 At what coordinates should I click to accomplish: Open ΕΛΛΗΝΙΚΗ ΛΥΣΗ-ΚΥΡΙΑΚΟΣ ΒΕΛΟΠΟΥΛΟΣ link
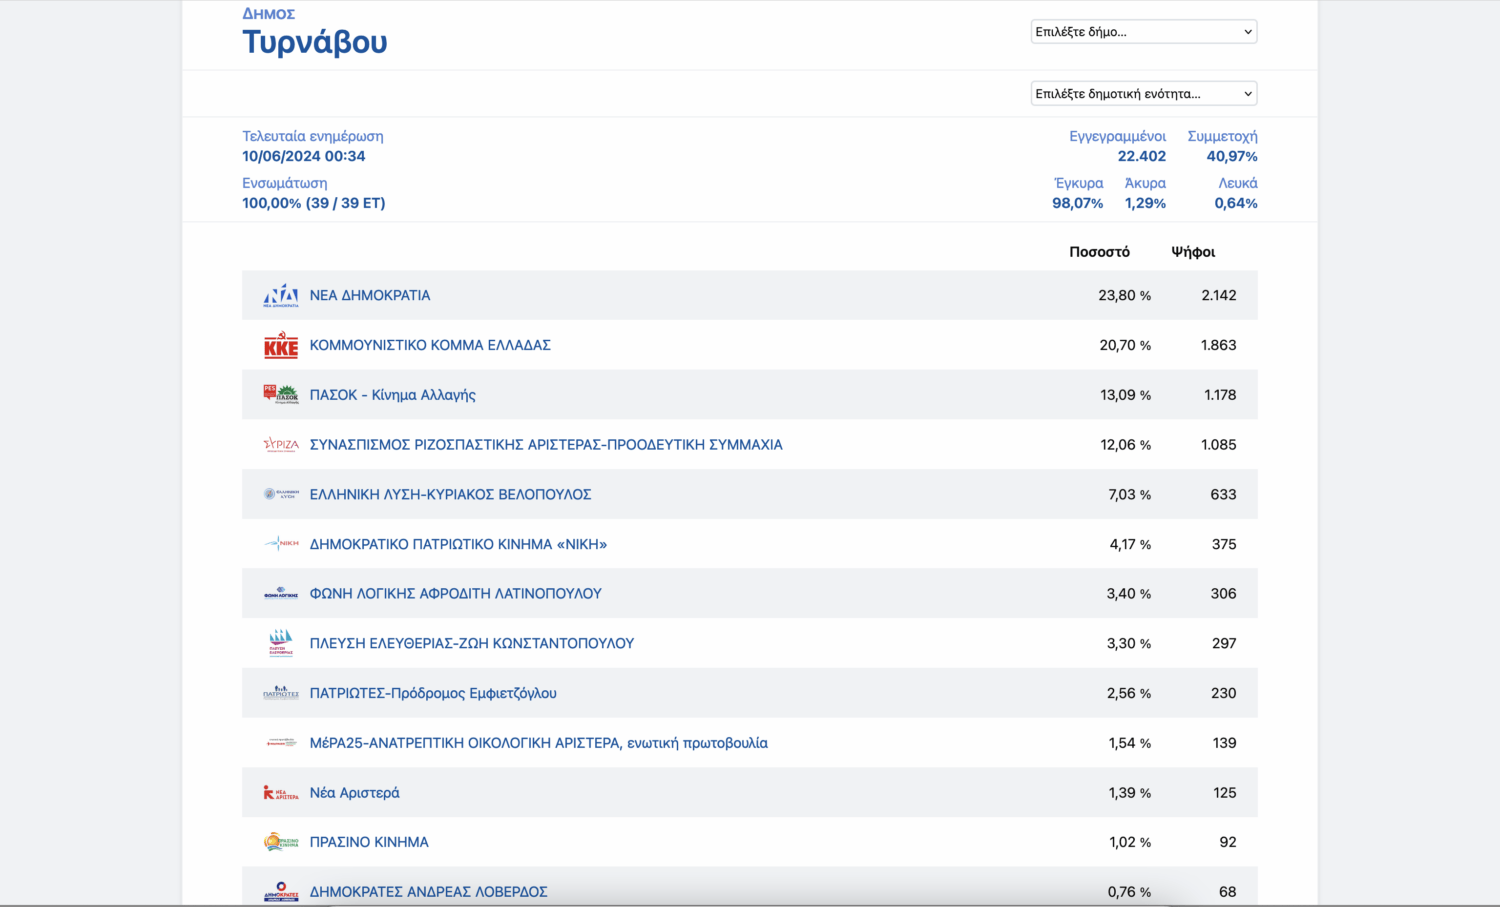[450, 494]
